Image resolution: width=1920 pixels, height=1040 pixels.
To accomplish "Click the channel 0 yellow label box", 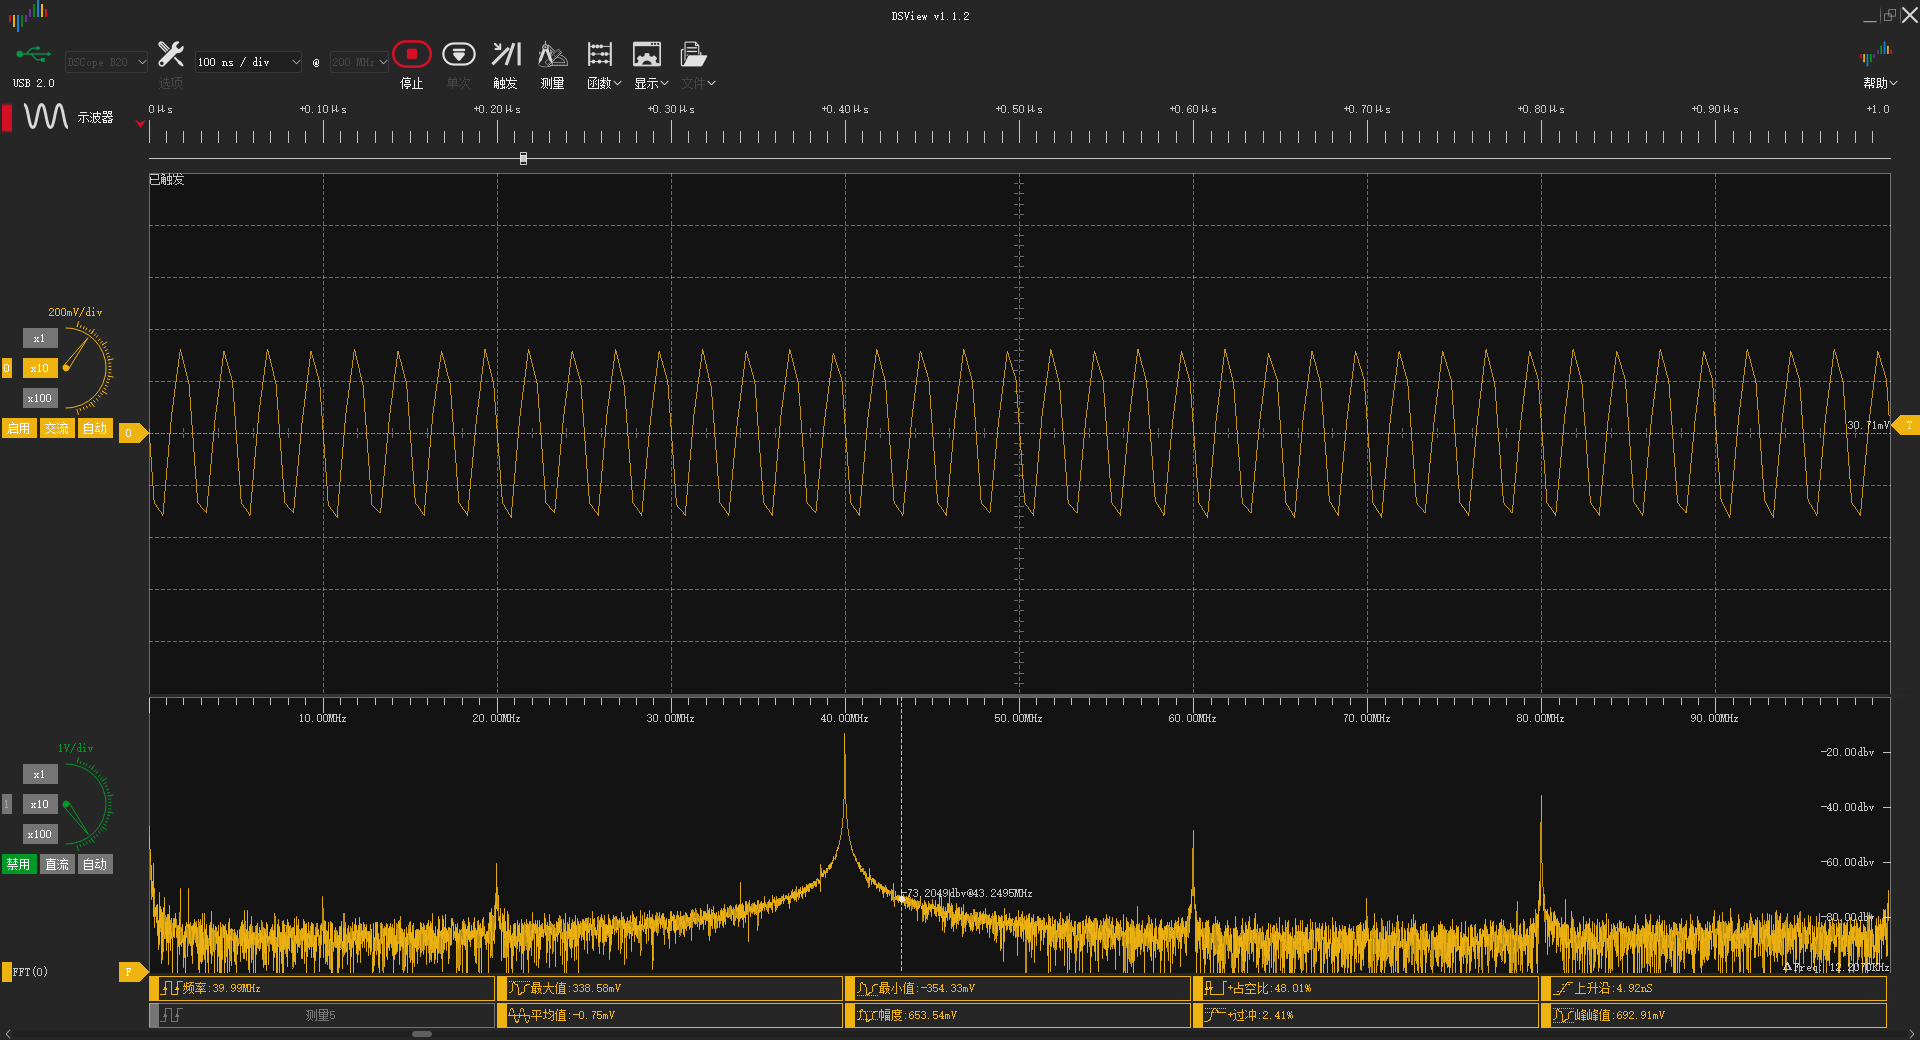I will click(x=7, y=369).
